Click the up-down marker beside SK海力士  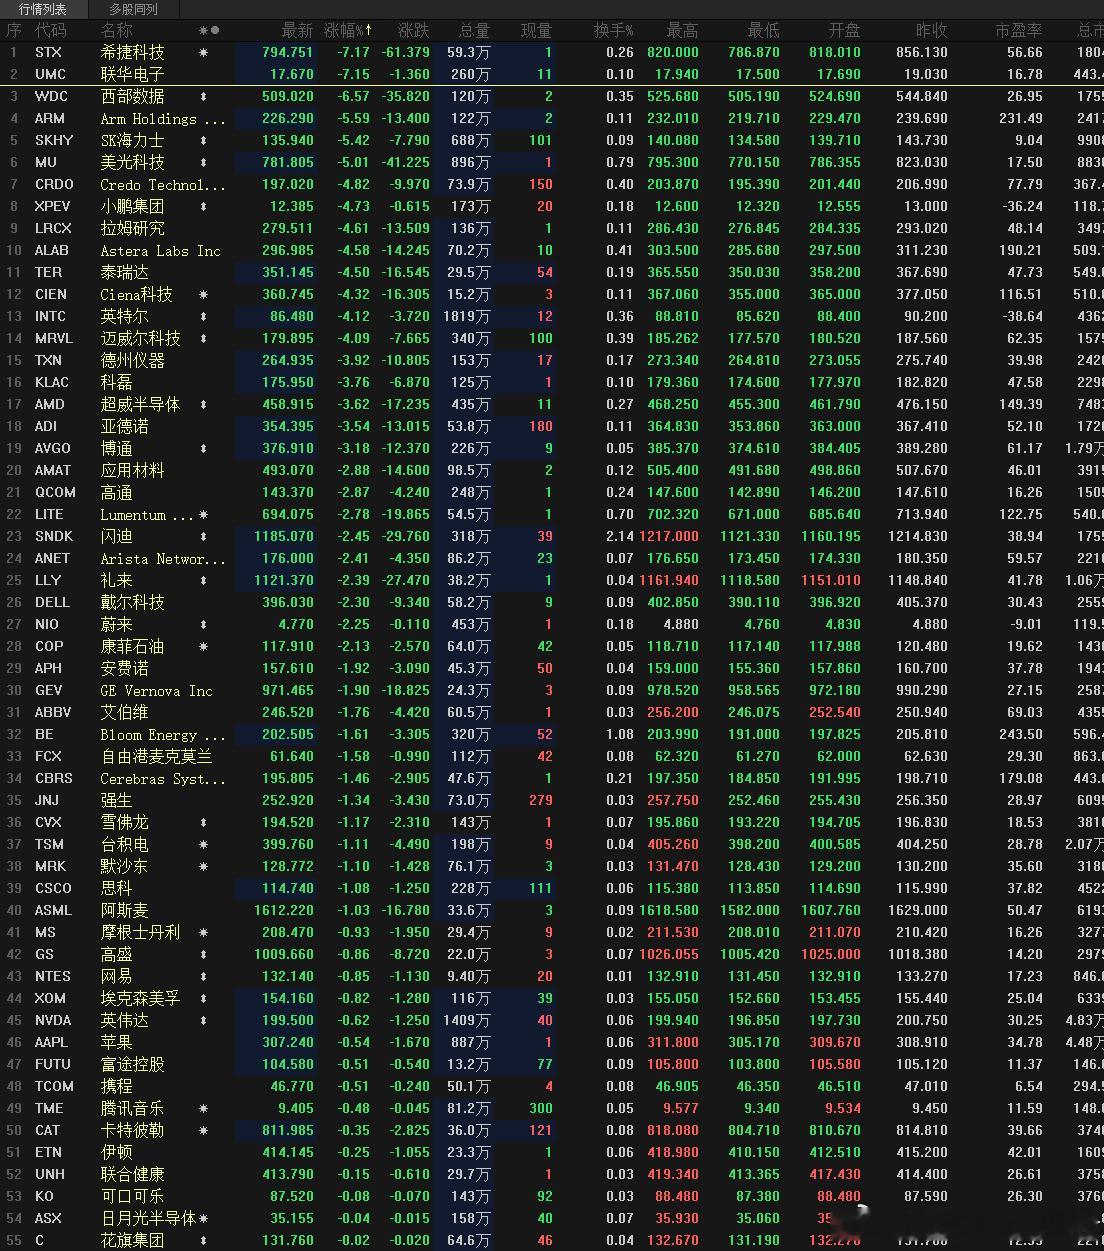pos(204,140)
